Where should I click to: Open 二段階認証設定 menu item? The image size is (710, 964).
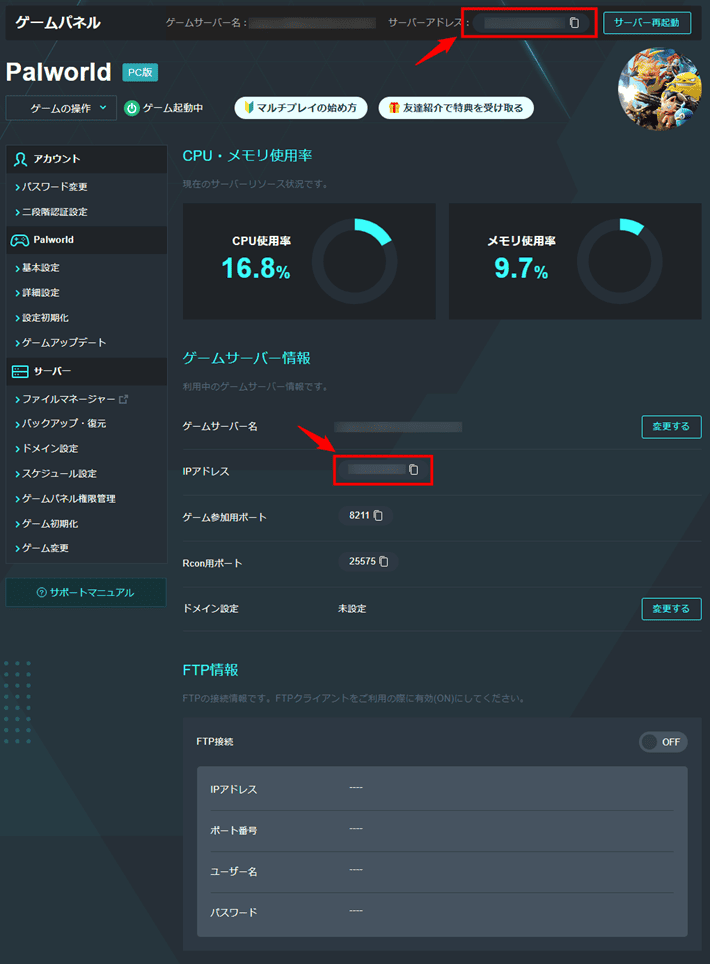(x=55, y=212)
